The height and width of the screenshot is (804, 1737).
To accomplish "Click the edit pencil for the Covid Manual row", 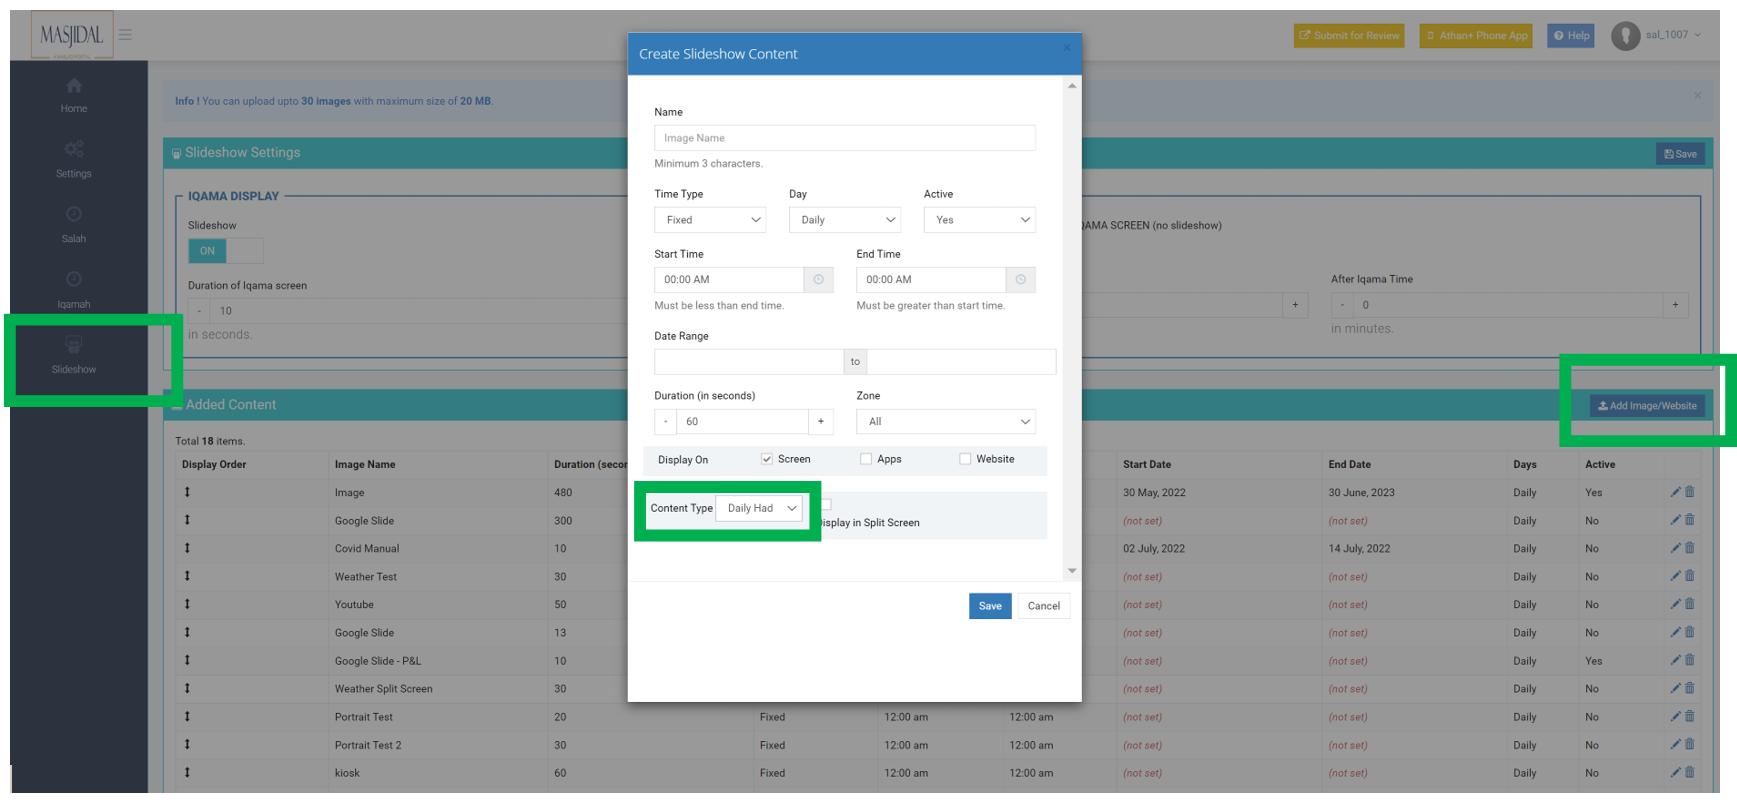I will 1675,548.
